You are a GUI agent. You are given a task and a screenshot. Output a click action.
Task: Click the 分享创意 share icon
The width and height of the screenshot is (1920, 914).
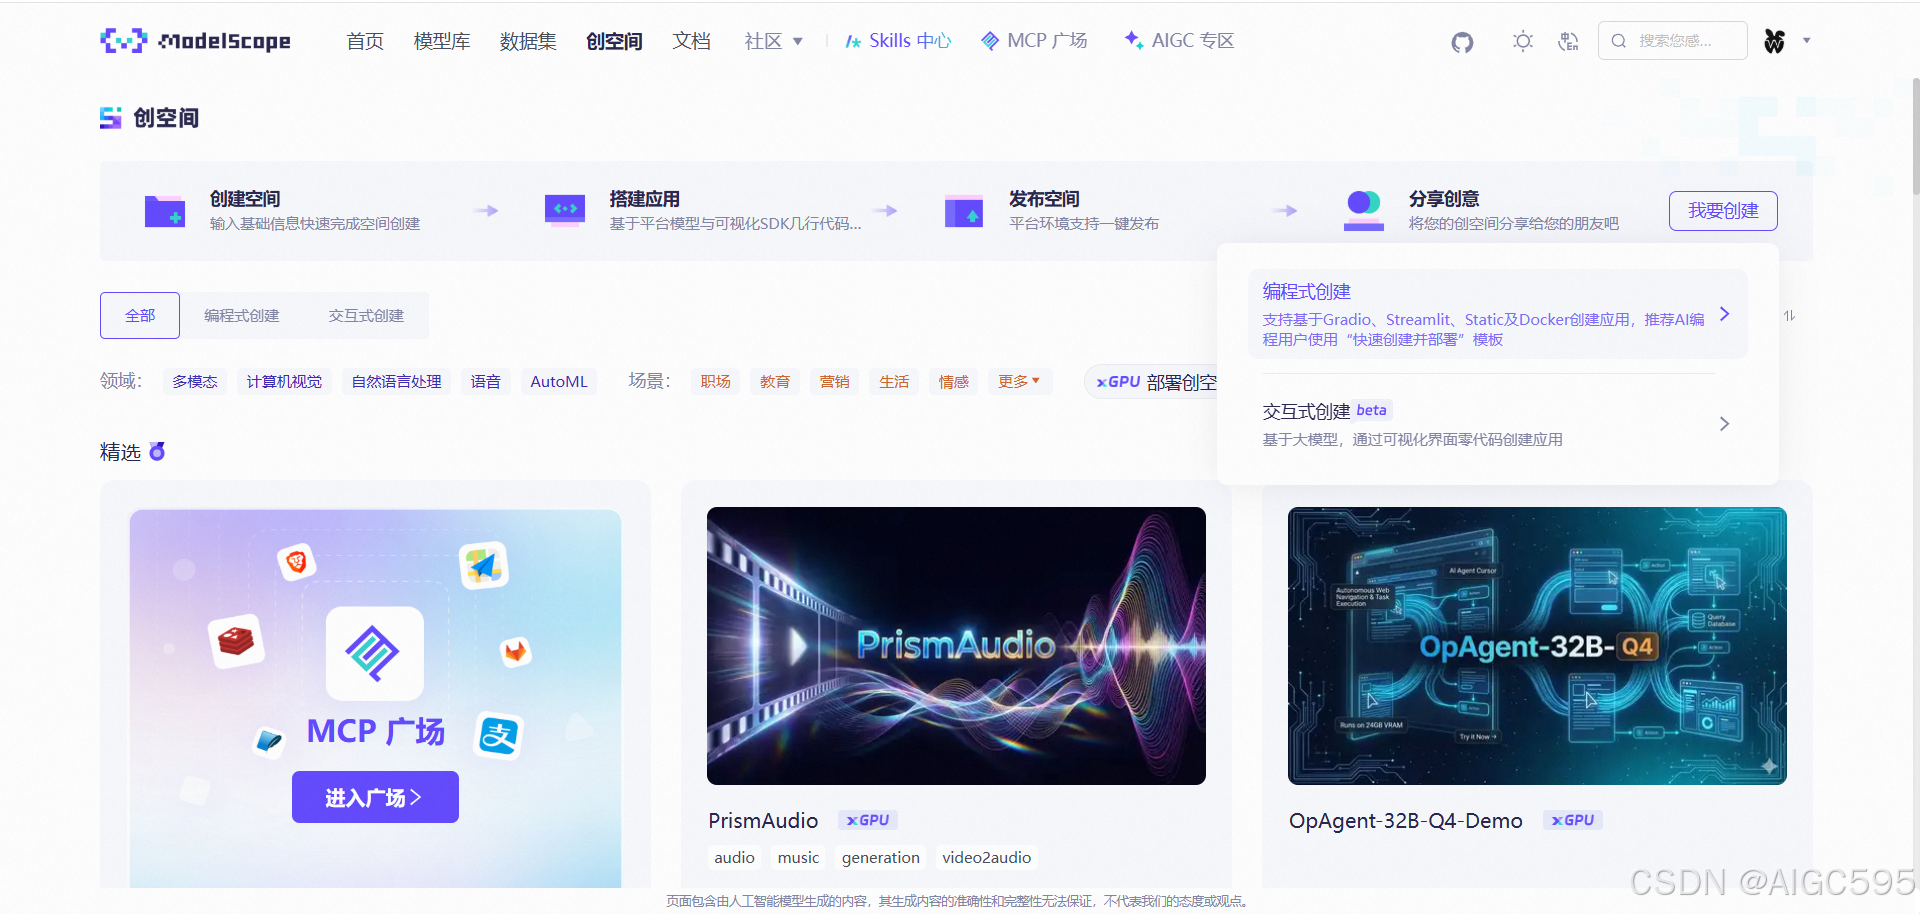click(x=1363, y=211)
